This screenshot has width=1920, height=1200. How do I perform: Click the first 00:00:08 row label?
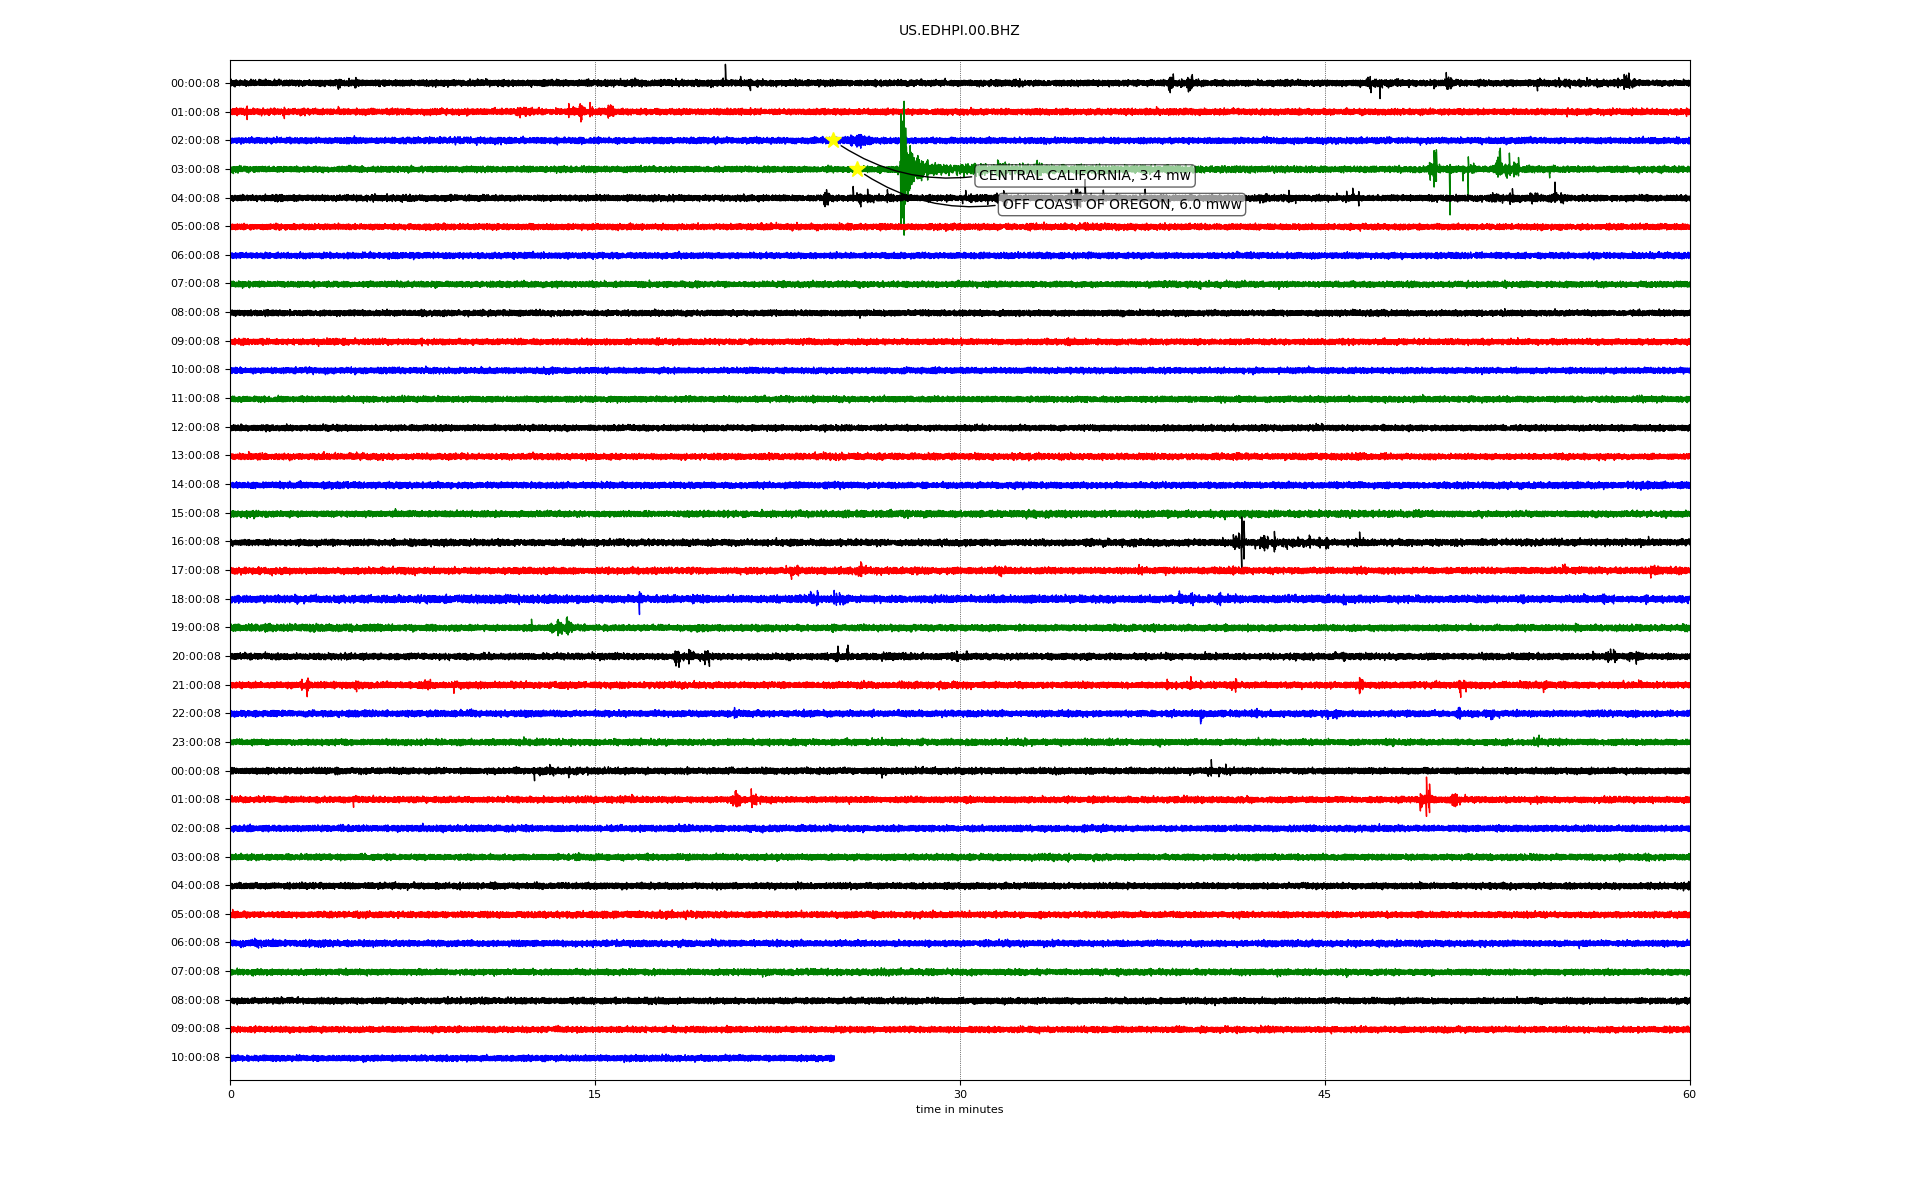[x=195, y=84]
